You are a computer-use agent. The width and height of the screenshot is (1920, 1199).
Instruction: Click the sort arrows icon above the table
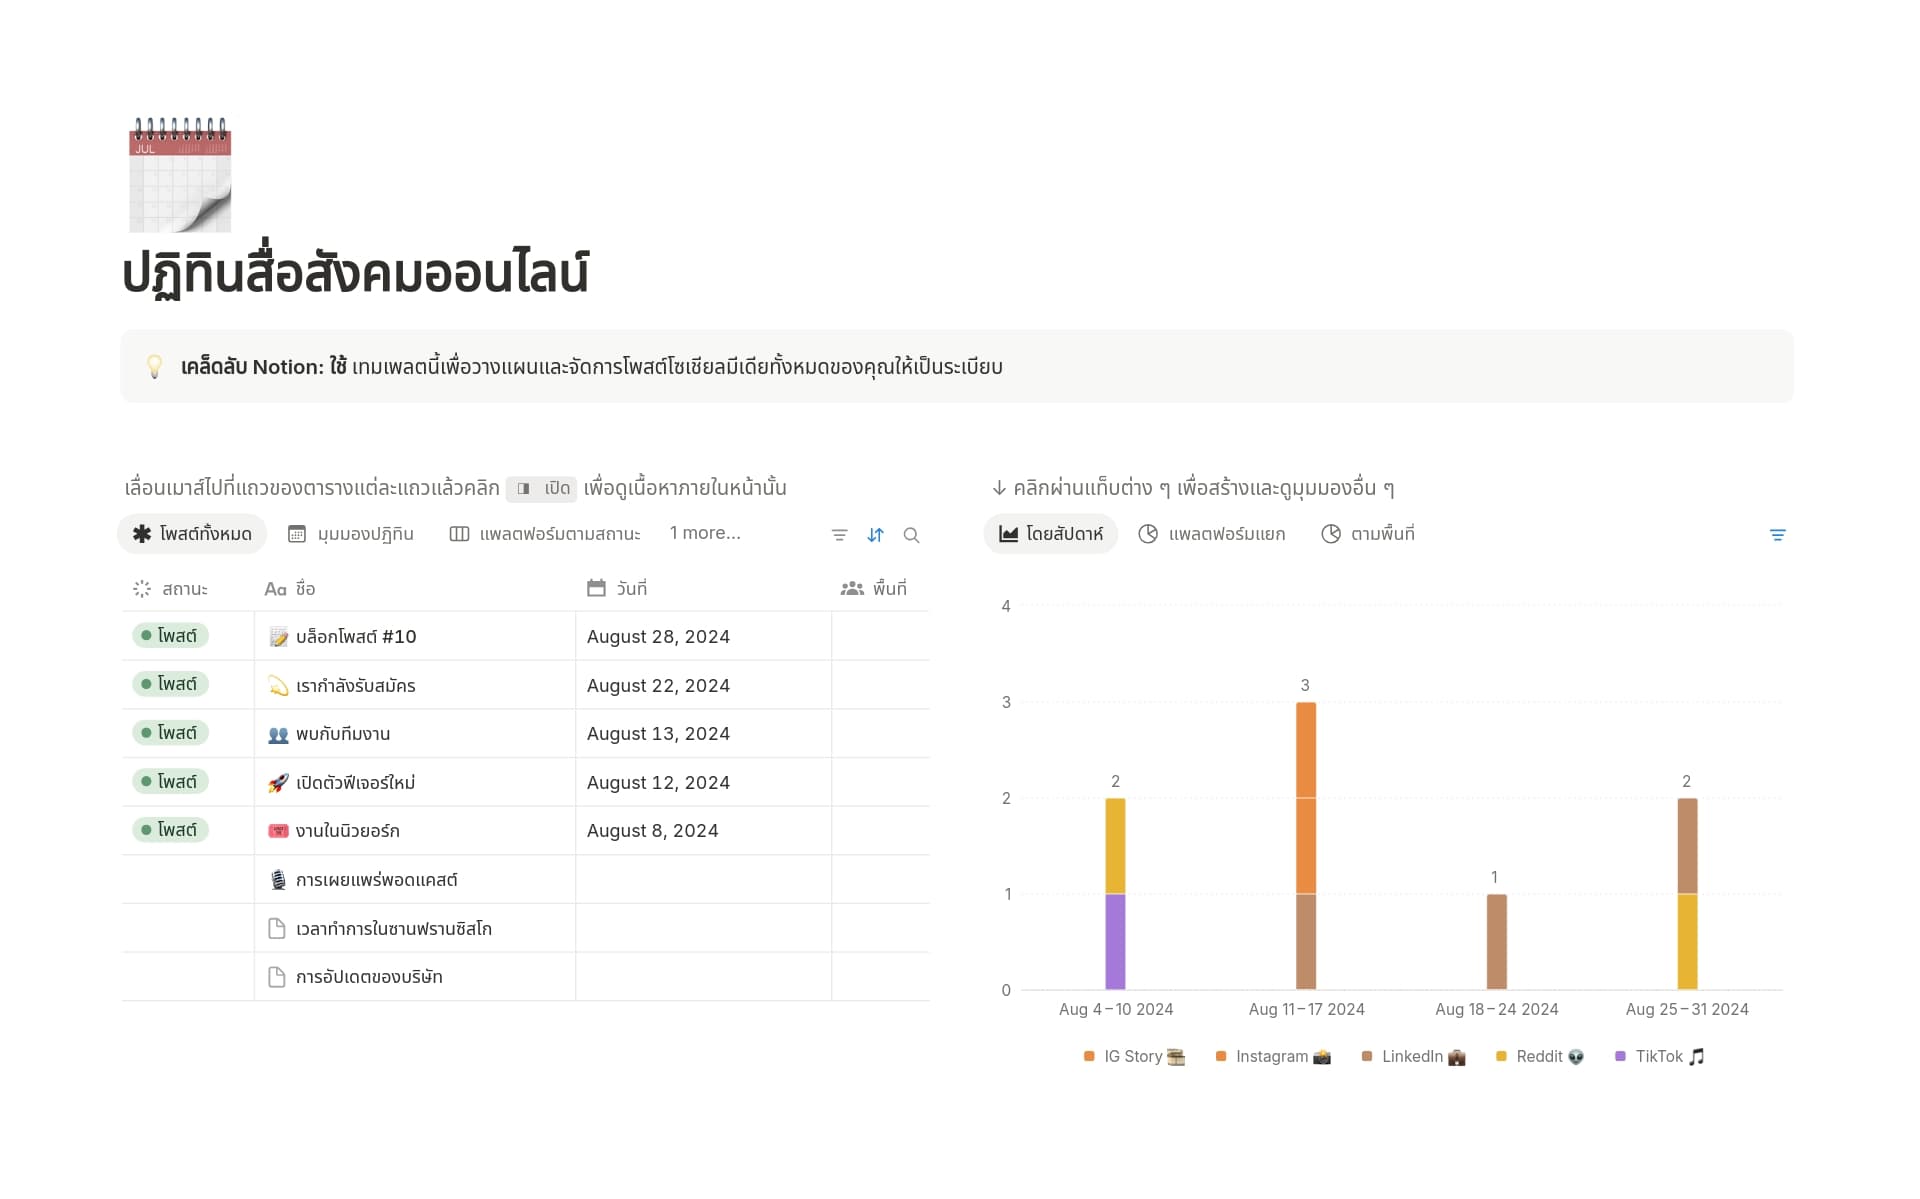[875, 534]
